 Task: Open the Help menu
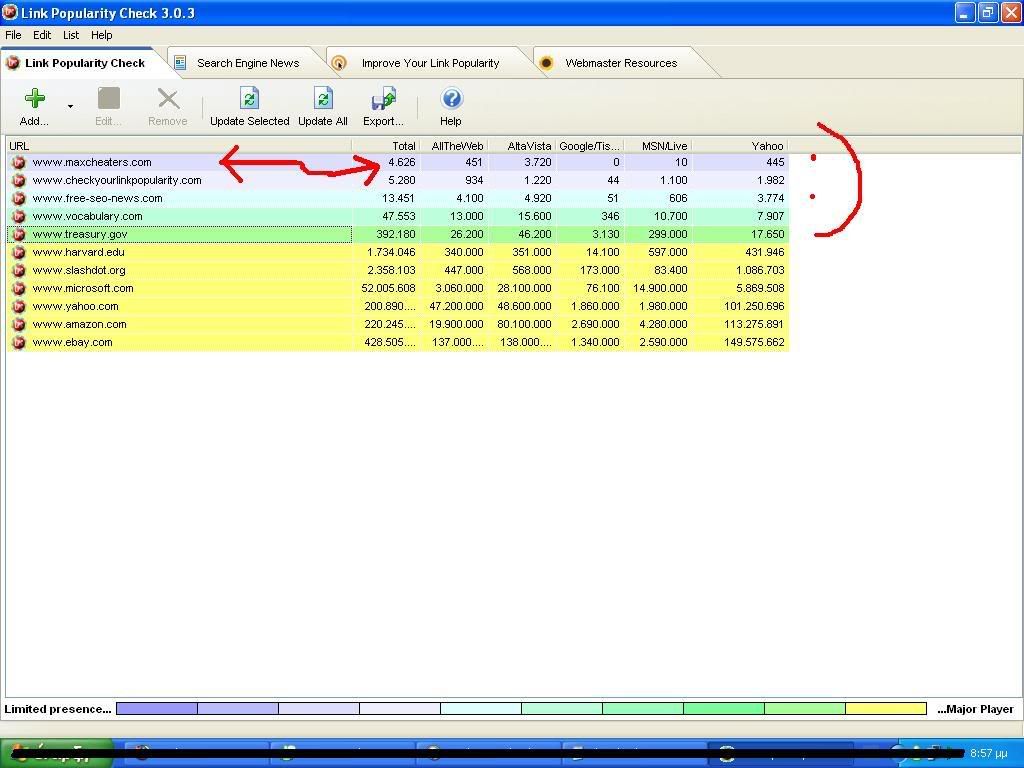point(101,35)
